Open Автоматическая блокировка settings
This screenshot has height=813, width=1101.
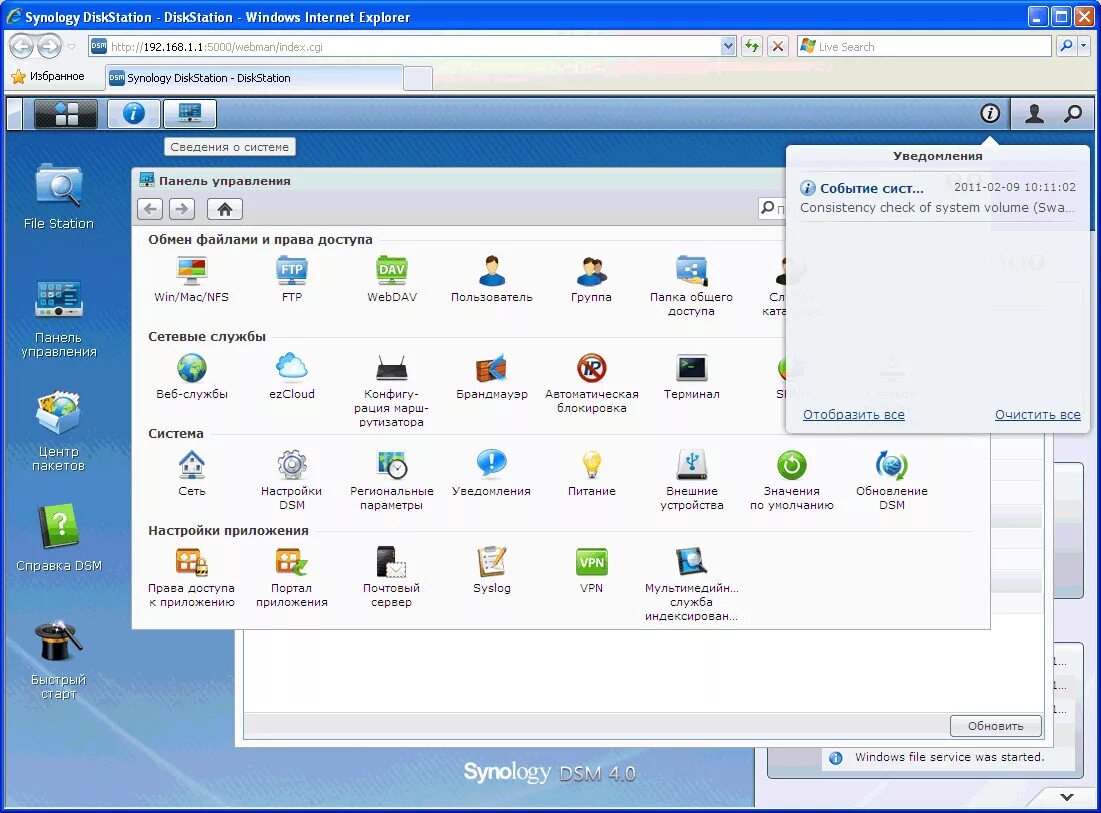click(x=591, y=383)
